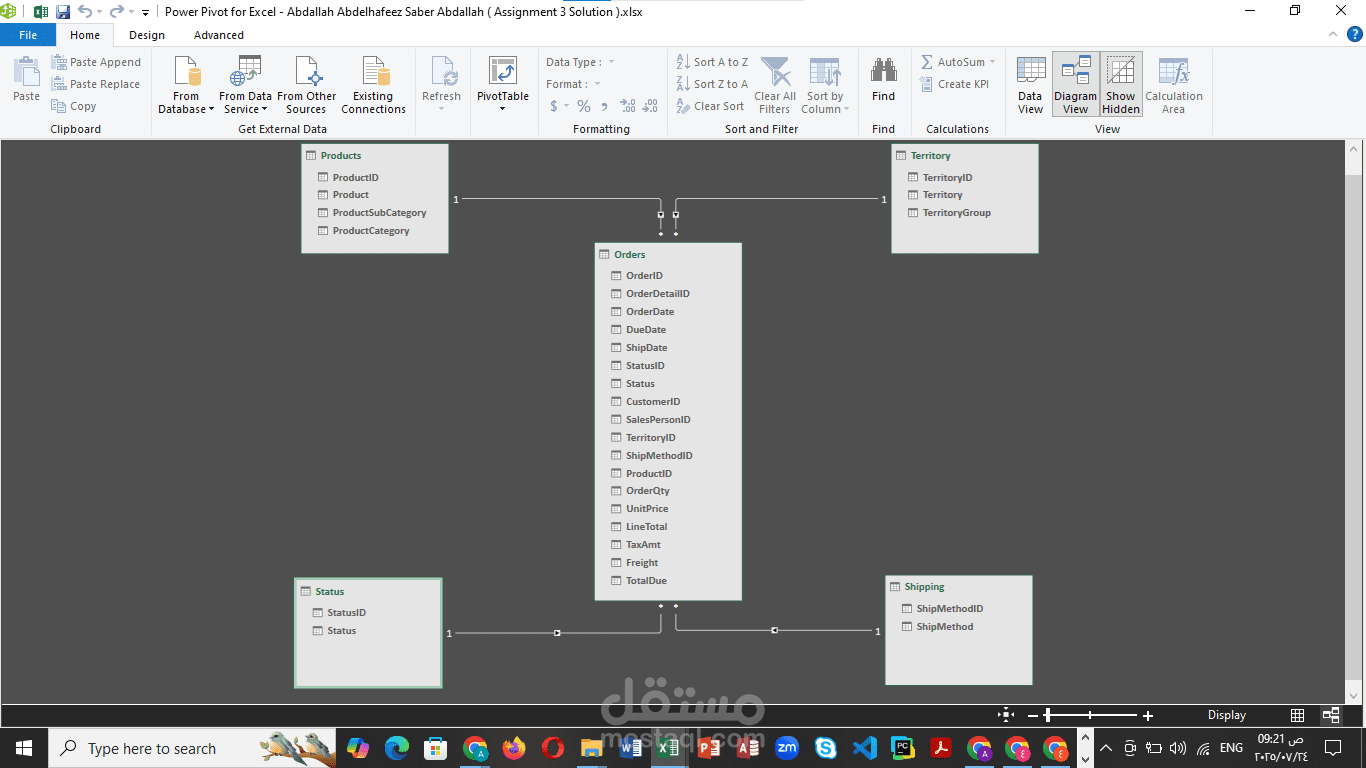
Task: Switch to grid view status icon
Action: click(1297, 715)
